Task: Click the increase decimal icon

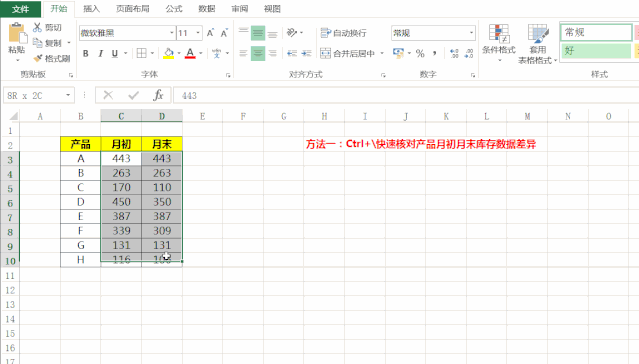Action: [x=454, y=53]
